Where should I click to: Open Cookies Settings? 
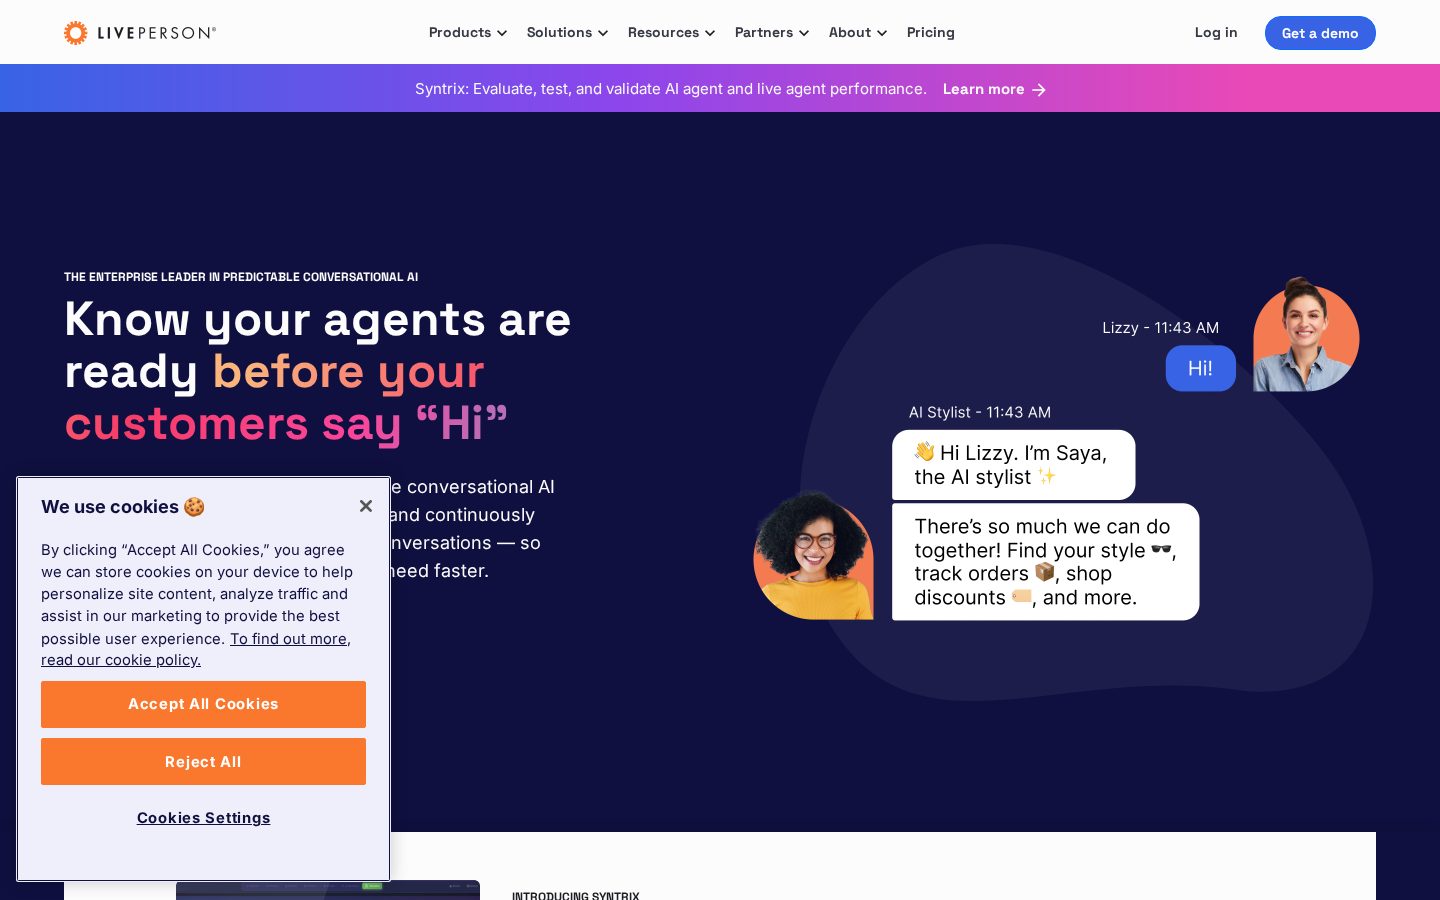pos(203,818)
